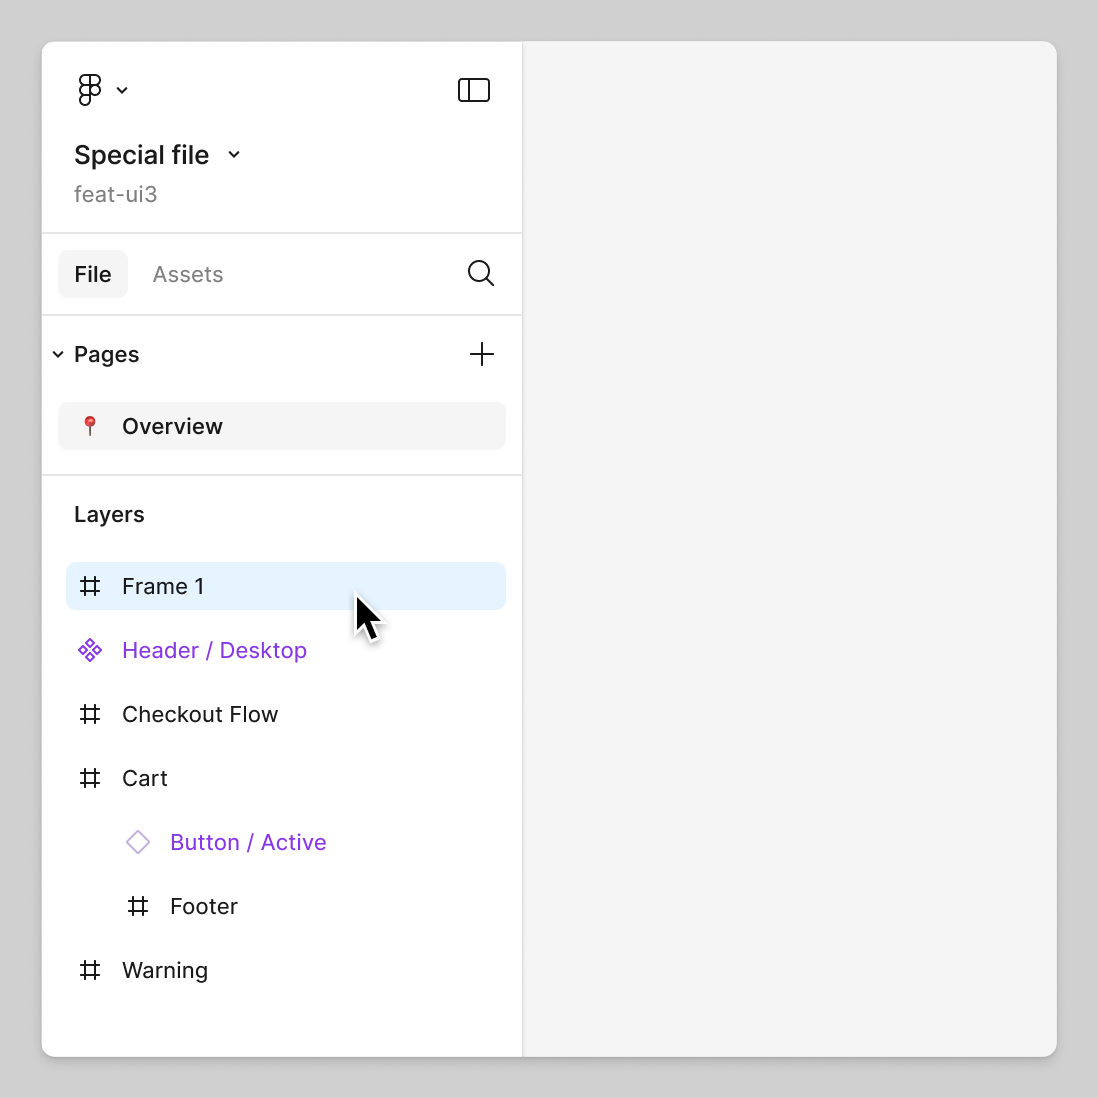The height and width of the screenshot is (1098, 1098).
Task: Switch to the Assets tab
Action: click(x=188, y=274)
